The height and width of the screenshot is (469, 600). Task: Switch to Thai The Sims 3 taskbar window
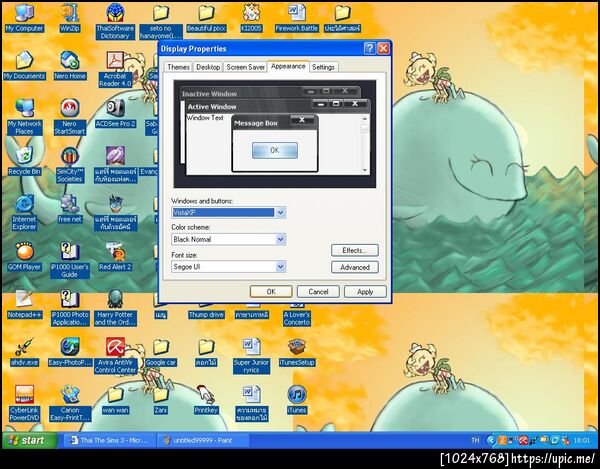(x=110, y=440)
